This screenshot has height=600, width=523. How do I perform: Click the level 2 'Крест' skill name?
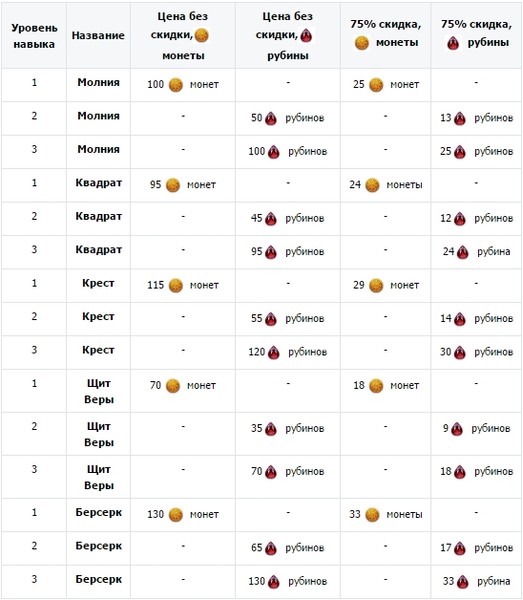tap(98, 316)
